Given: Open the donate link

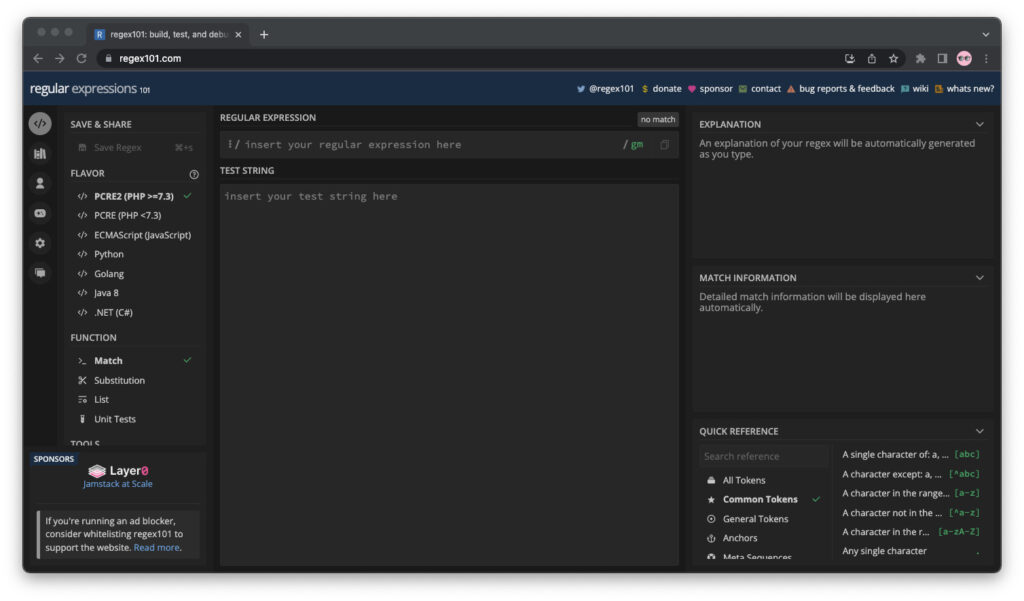Looking at the screenshot, I should point(662,89).
